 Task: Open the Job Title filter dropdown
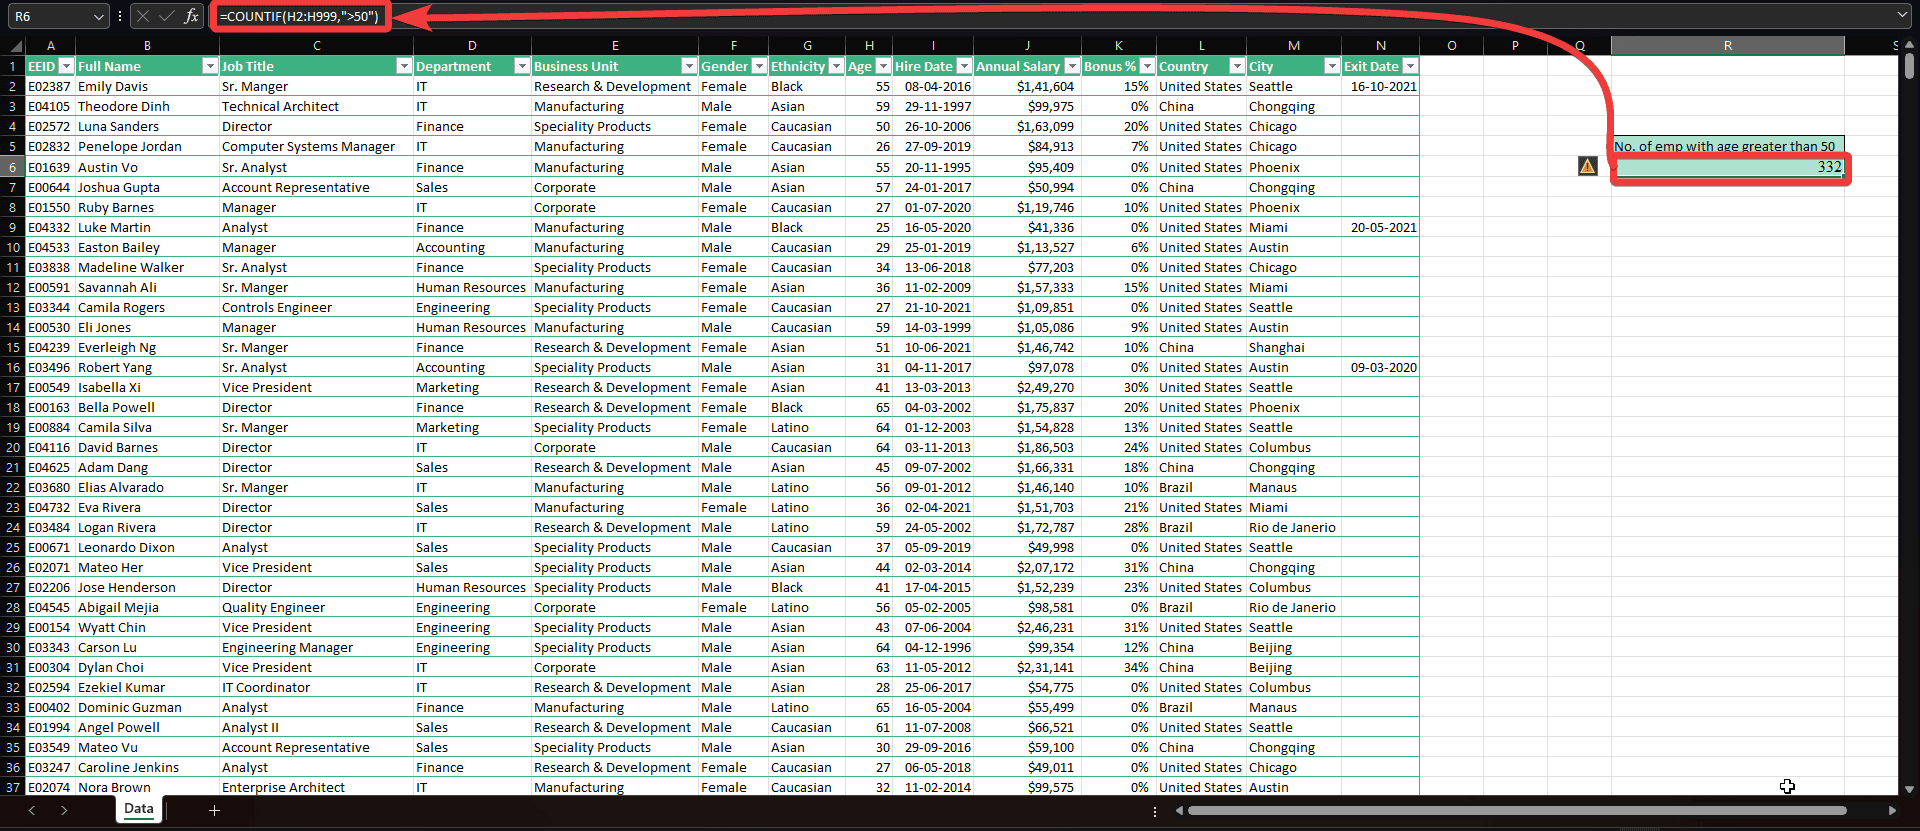(x=403, y=66)
